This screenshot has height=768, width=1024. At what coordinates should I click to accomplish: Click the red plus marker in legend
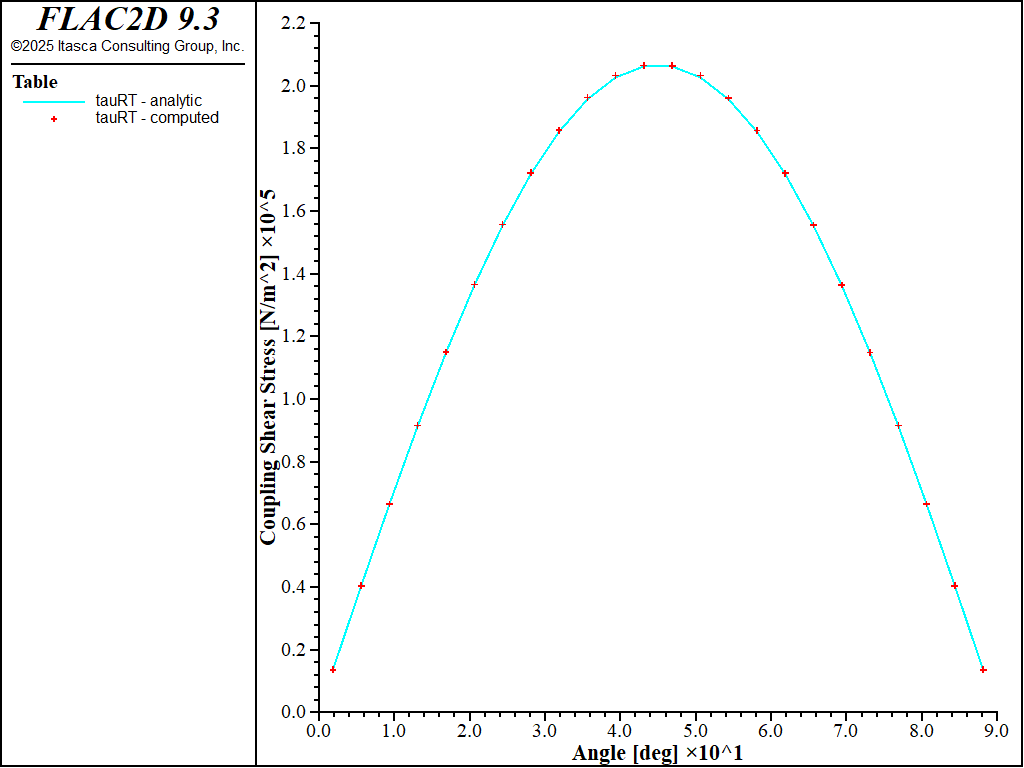pos(54,118)
